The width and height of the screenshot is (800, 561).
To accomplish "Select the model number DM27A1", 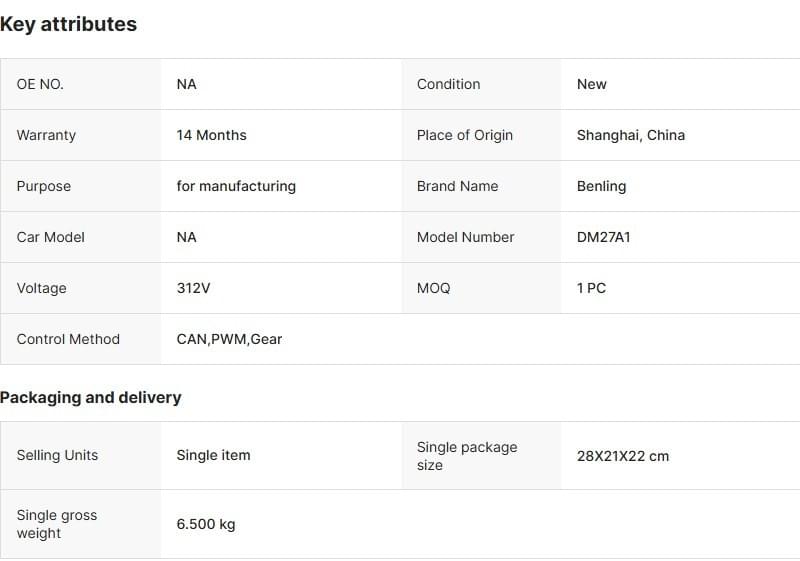I will 603,237.
